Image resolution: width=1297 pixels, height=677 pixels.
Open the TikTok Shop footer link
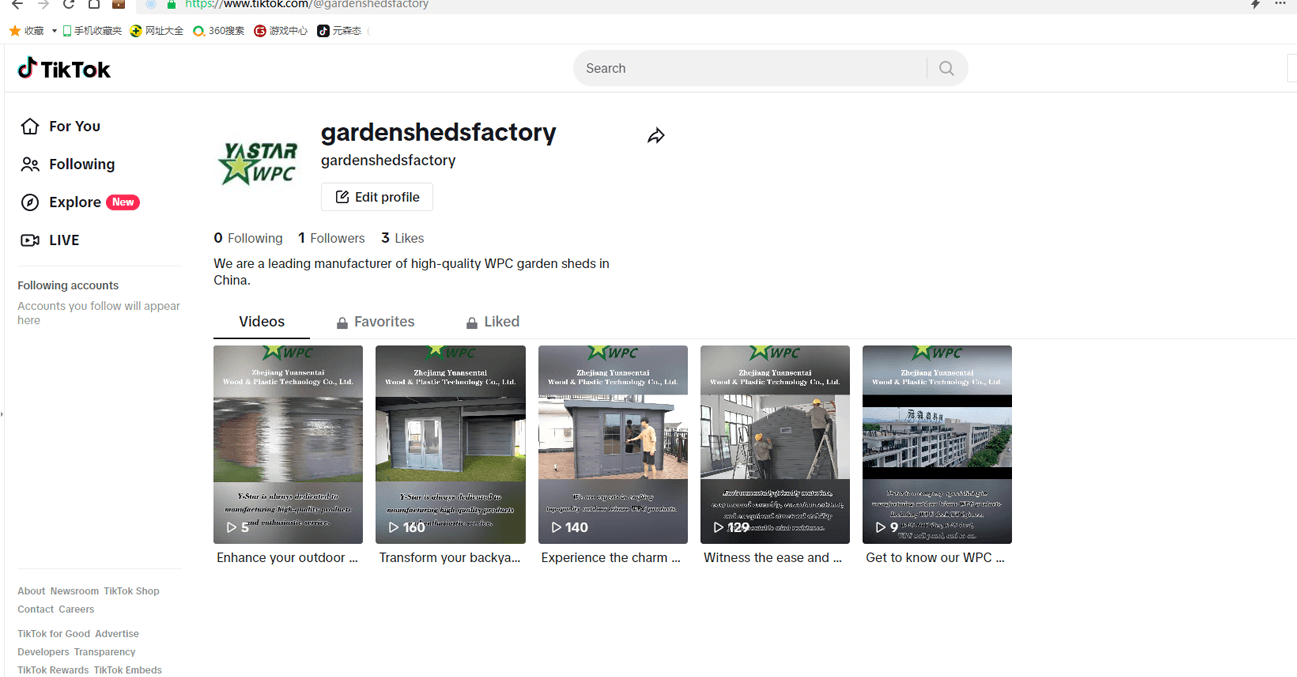[x=132, y=591]
